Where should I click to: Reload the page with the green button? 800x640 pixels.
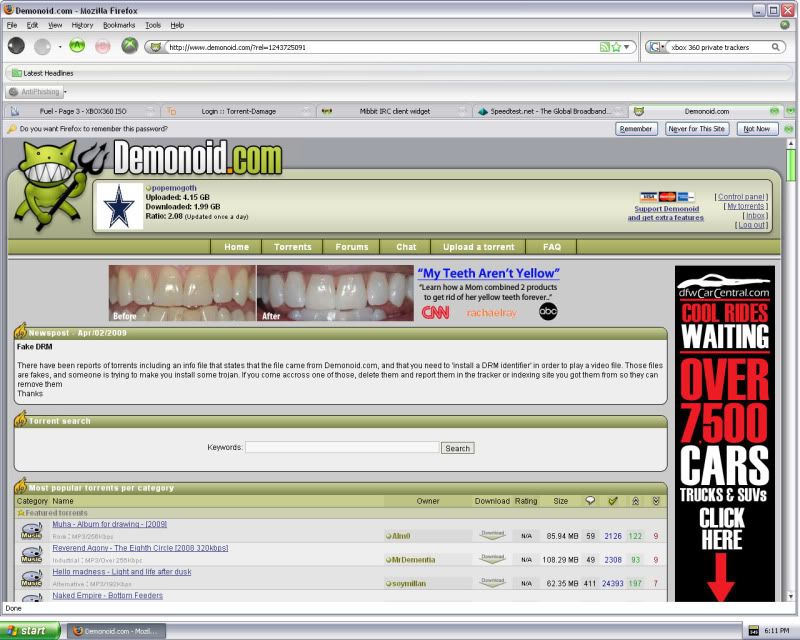tap(77, 46)
